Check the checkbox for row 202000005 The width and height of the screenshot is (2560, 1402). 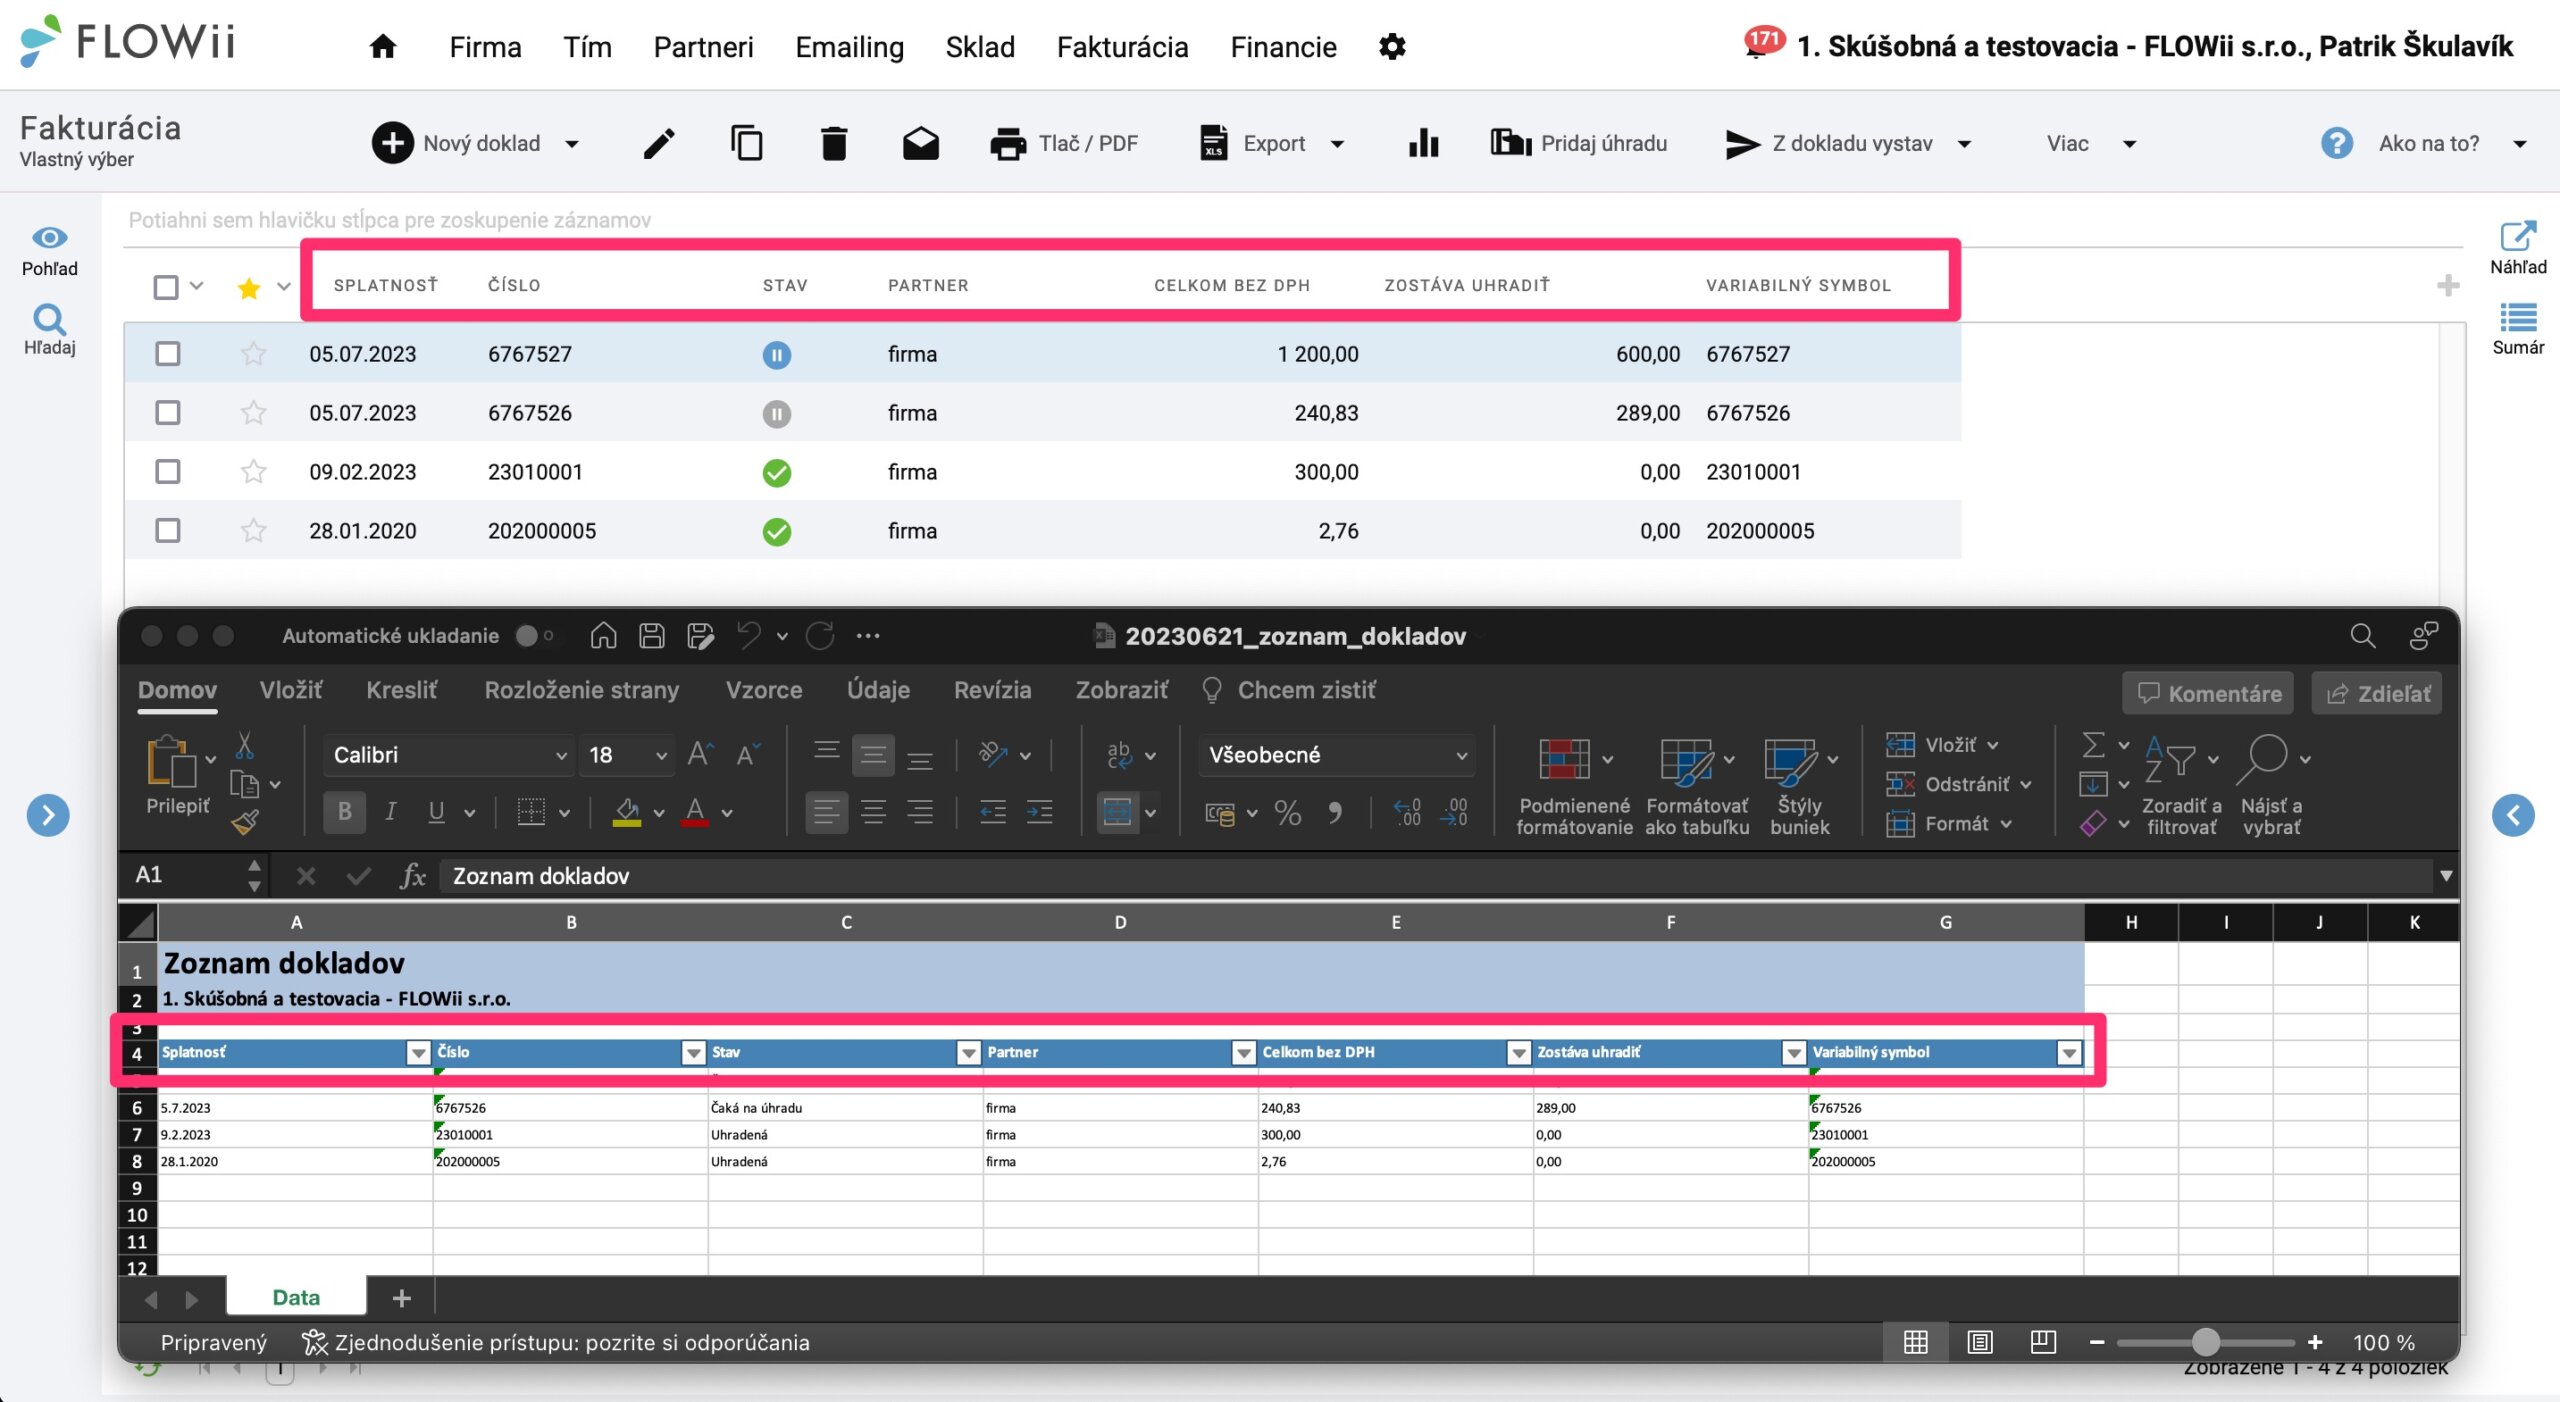[167, 531]
